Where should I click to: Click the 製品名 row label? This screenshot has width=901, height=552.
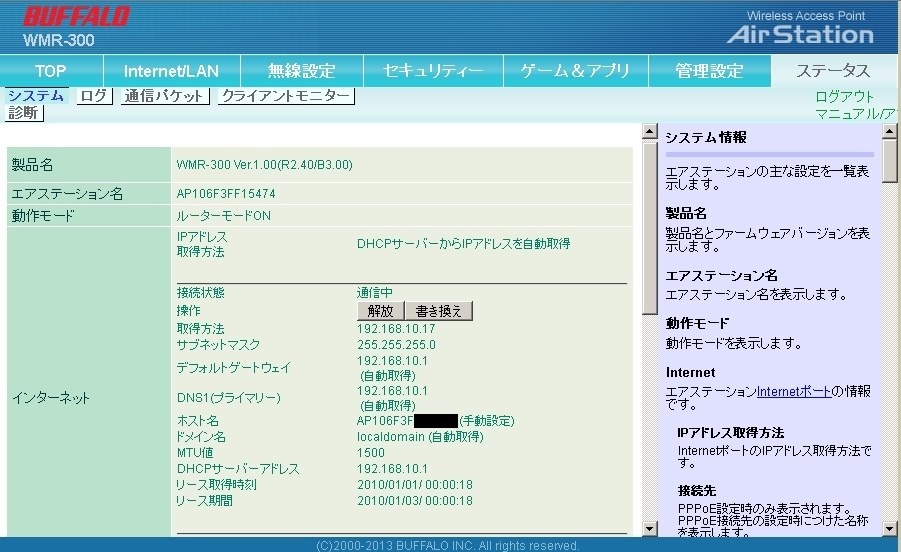33,165
